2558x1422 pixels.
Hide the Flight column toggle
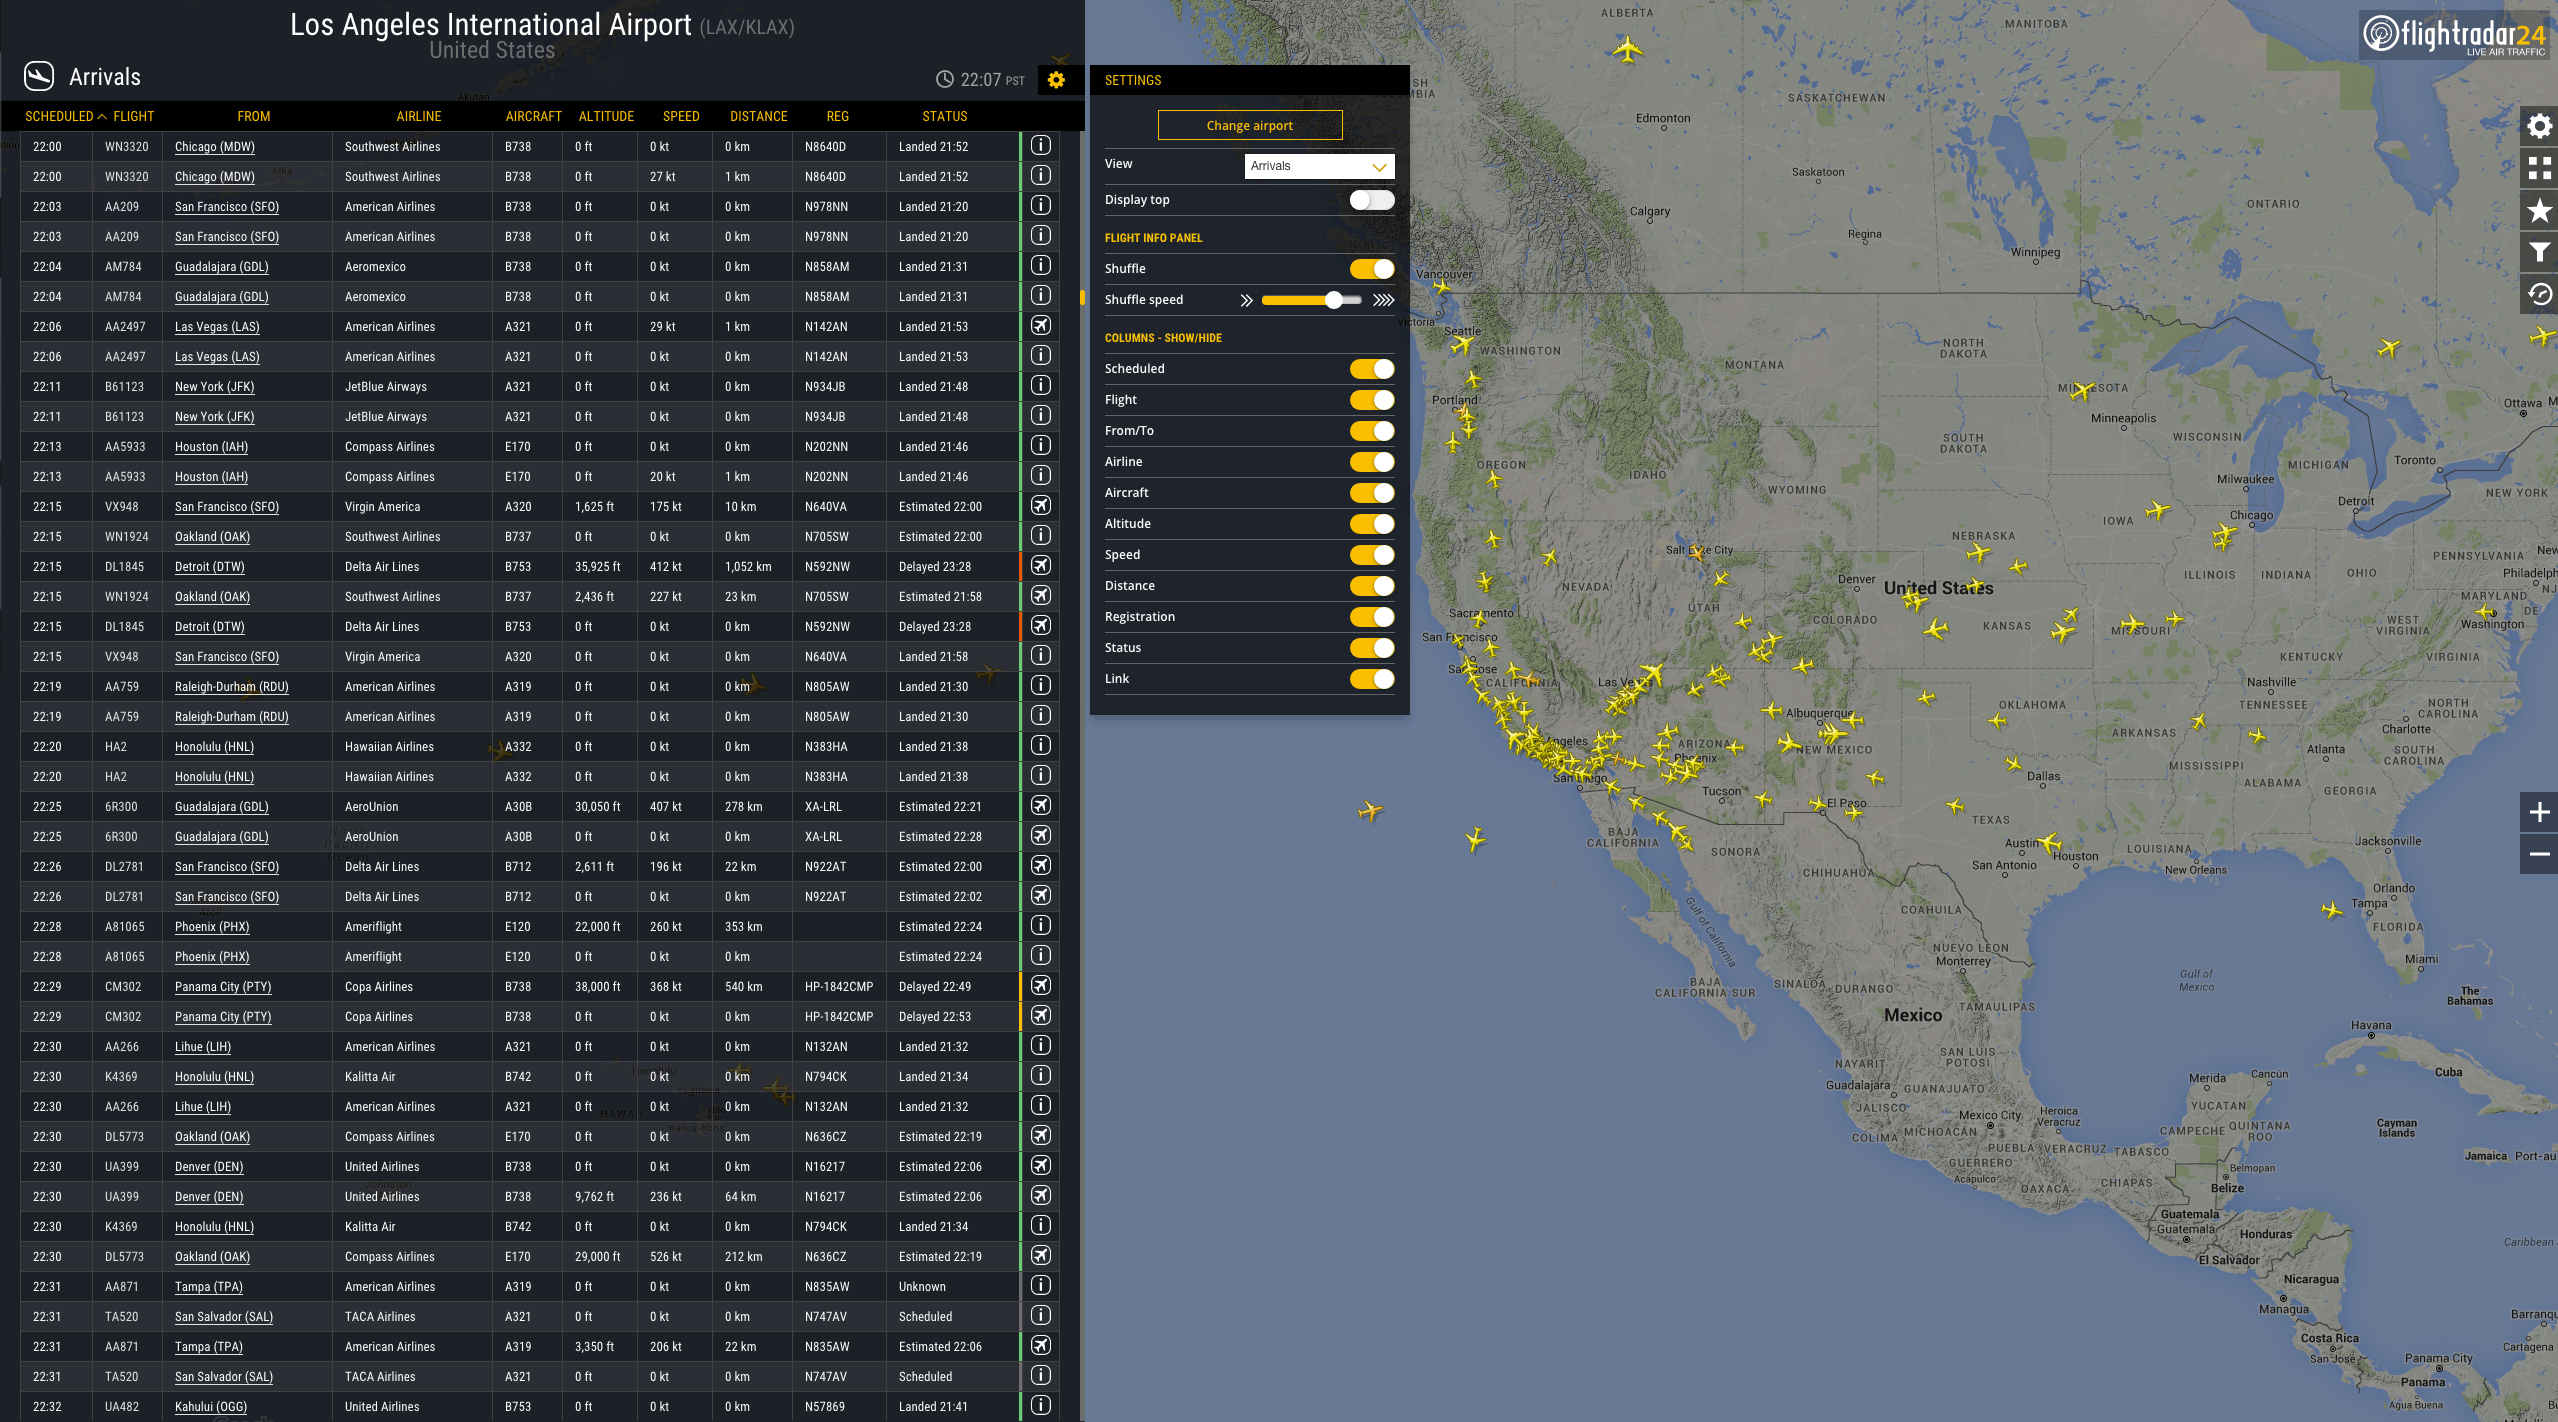1371,400
